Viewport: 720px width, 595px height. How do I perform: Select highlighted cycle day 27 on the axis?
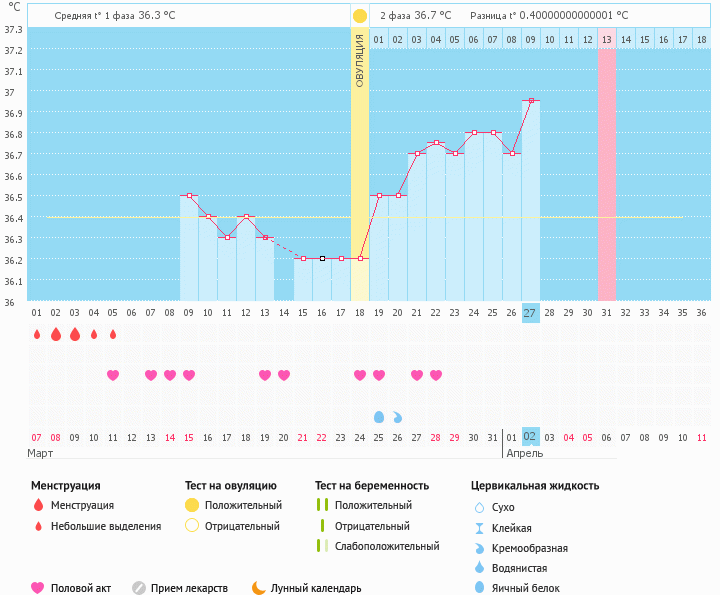point(530,312)
